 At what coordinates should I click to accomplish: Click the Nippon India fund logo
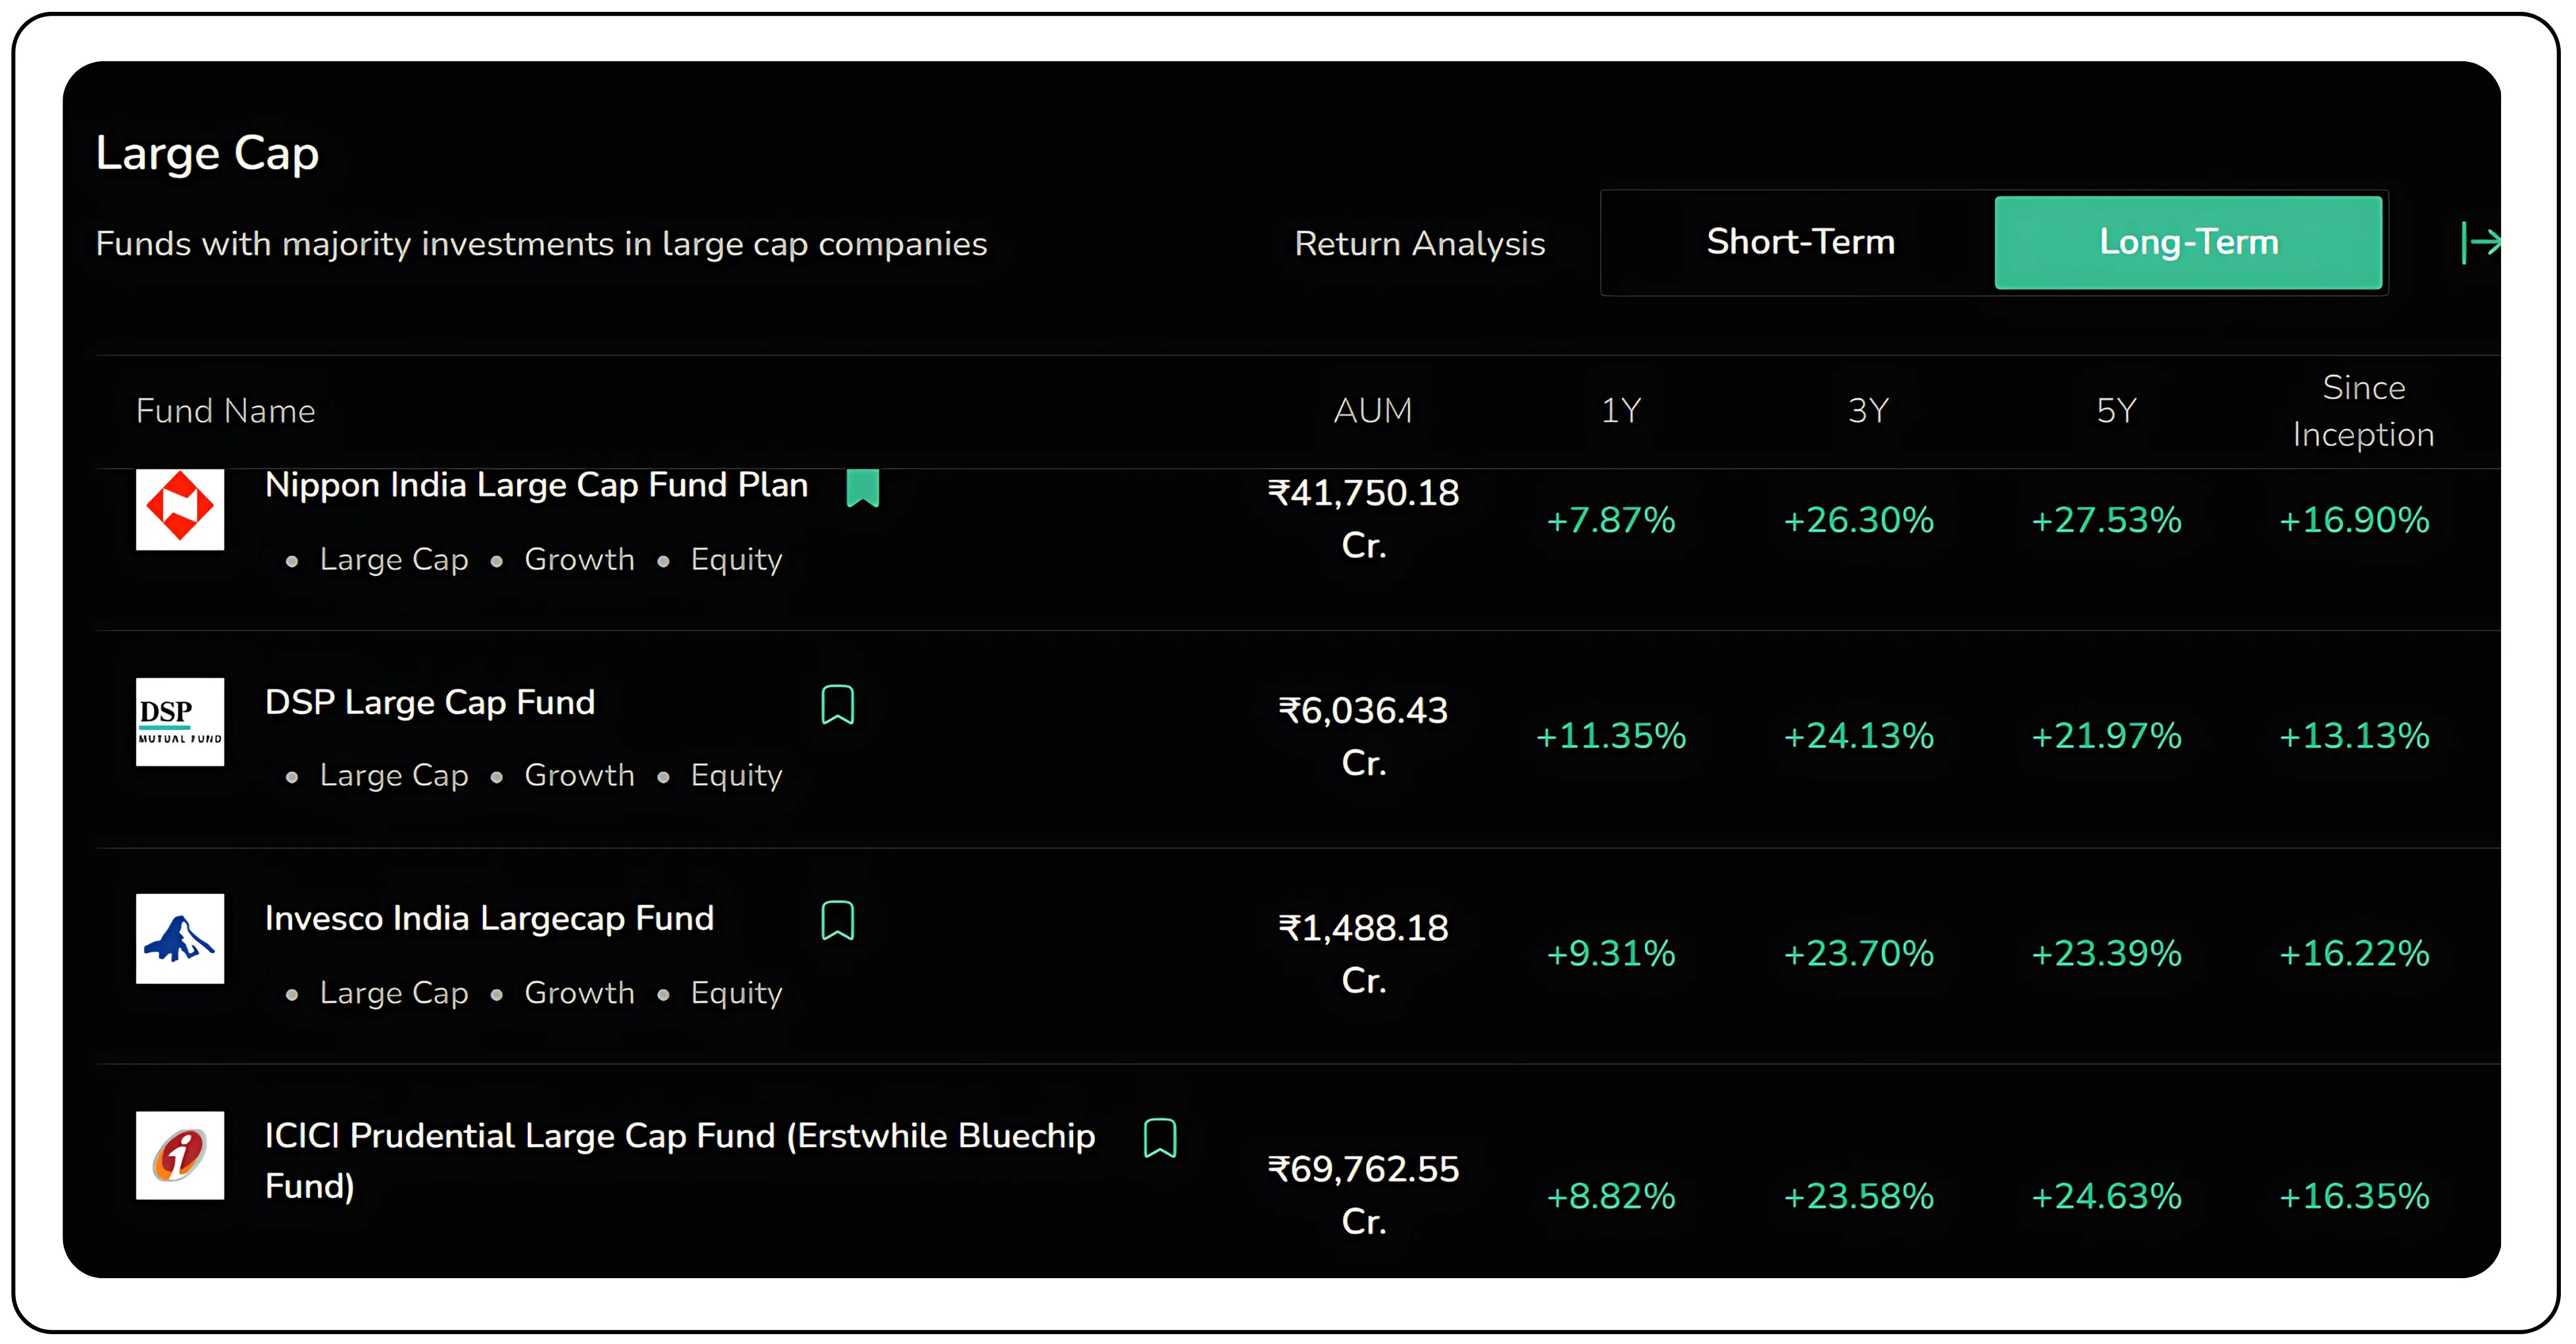tap(180, 508)
